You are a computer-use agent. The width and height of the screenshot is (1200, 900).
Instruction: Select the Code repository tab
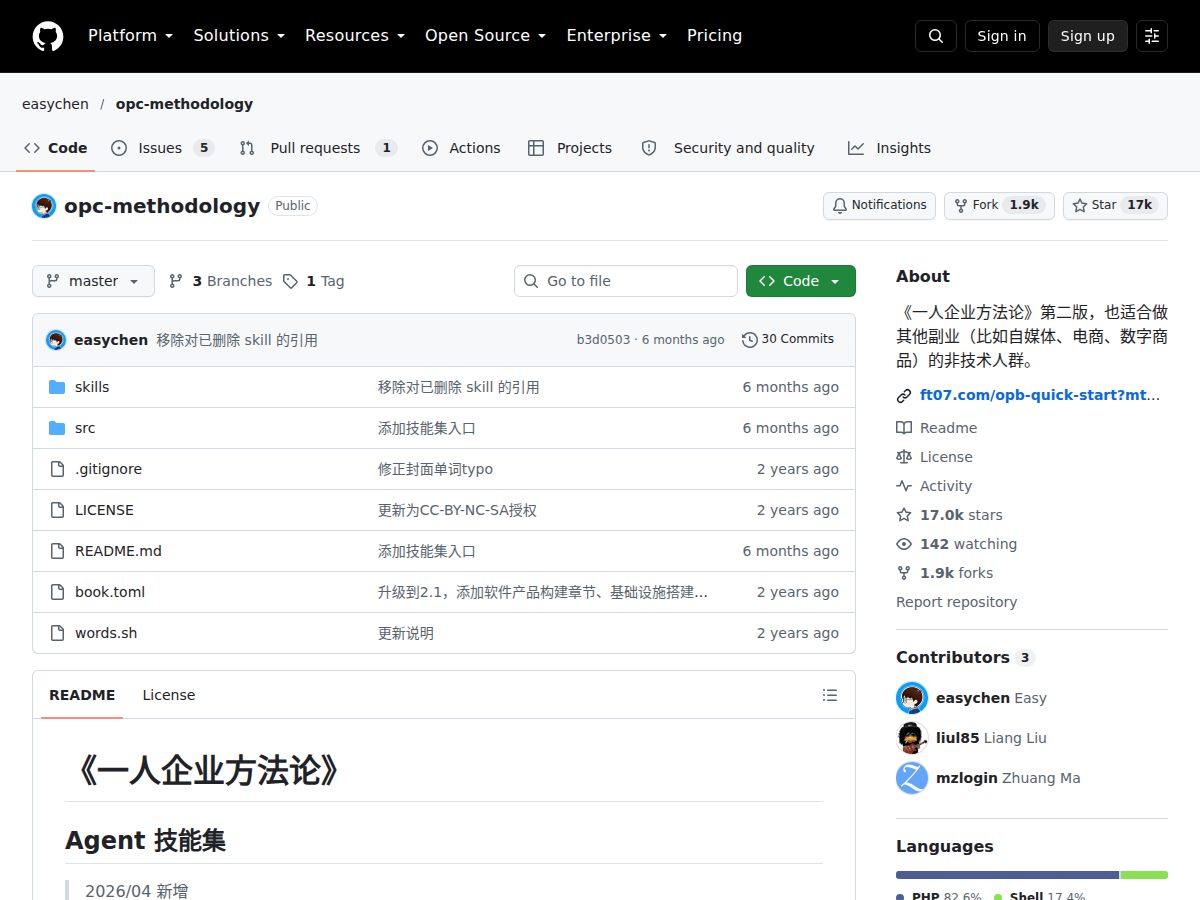click(x=56, y=148)
